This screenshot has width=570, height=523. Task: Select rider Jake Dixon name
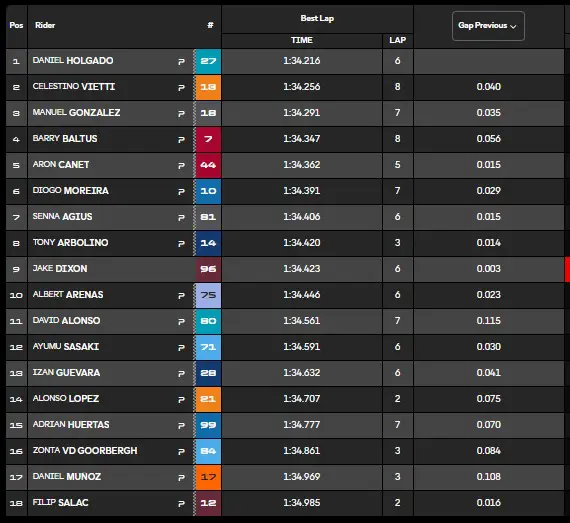pos(60,269)
